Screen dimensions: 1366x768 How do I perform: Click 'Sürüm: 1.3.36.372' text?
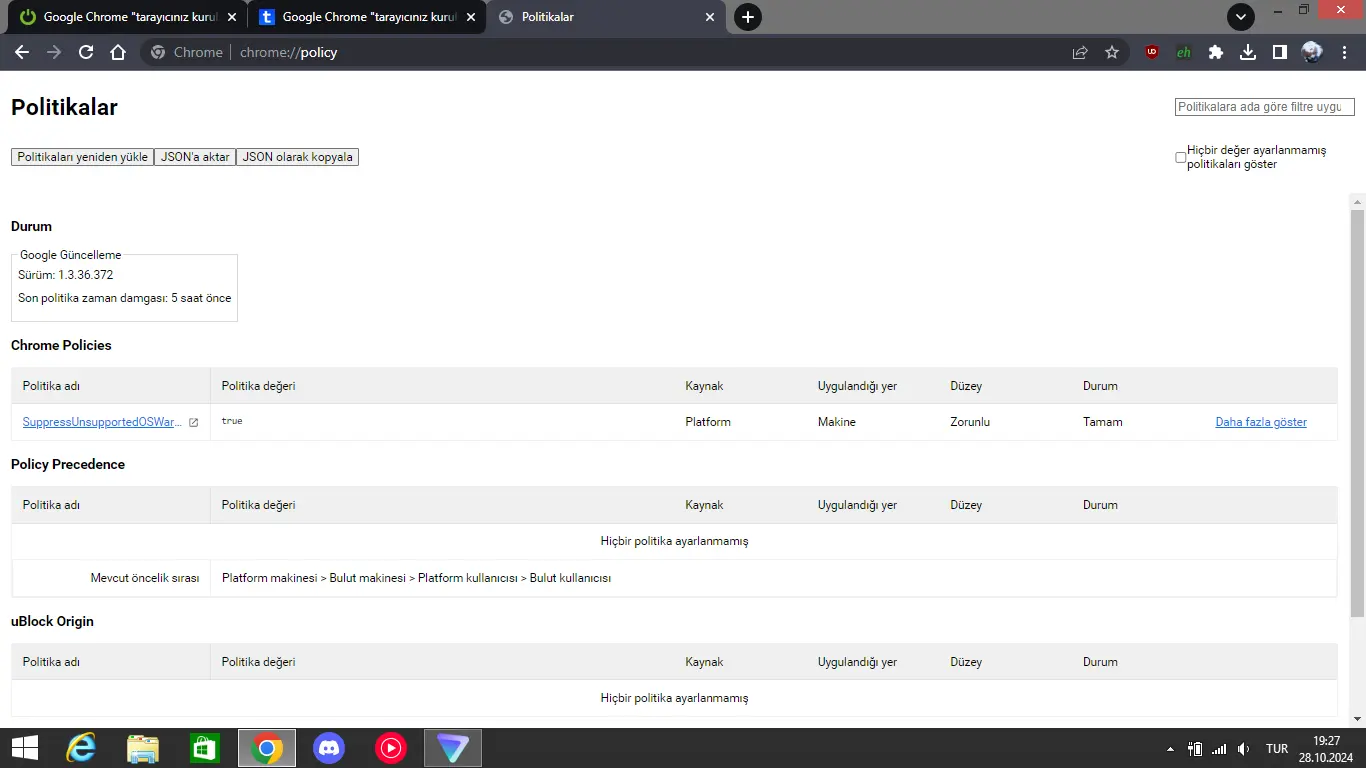tap(66, 275)
